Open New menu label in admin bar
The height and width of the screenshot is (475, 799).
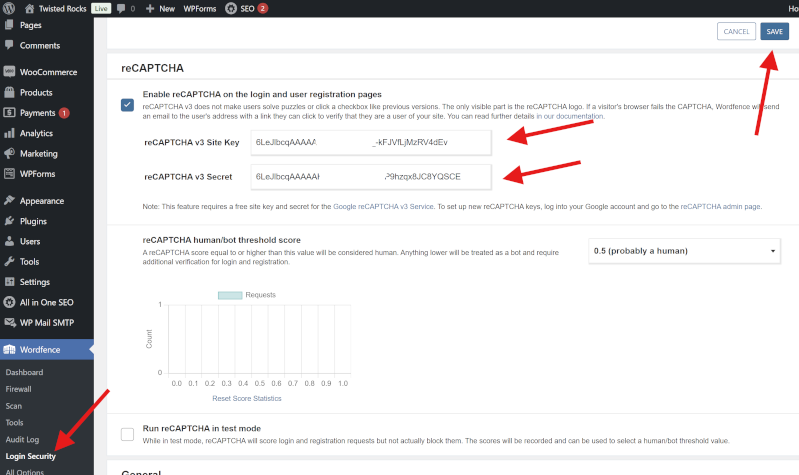point(167,9)
